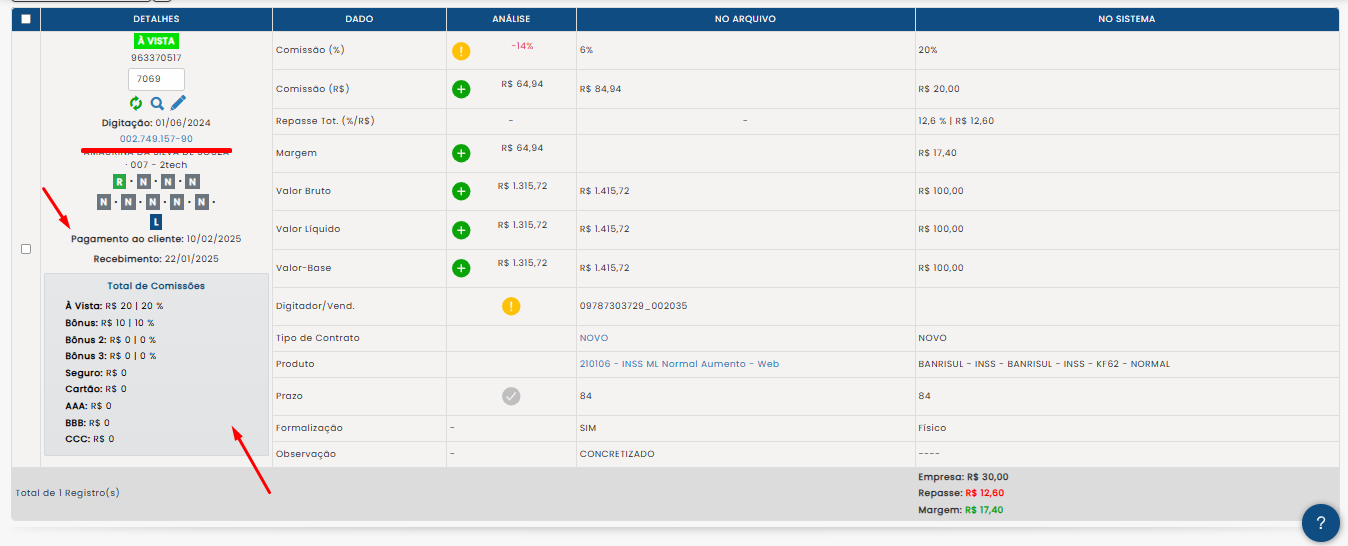Check the record row checkbox
Viewport: 1348px width, 546px height.
pyautogui.click(x=26, y=249)
